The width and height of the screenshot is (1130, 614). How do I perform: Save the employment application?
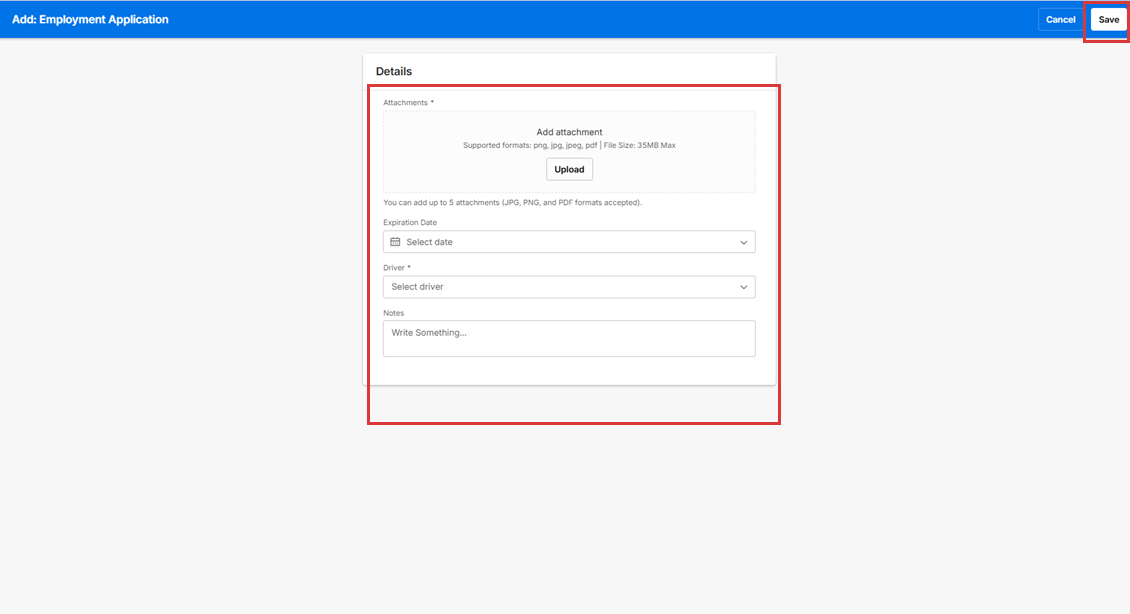coord(1108,20)
